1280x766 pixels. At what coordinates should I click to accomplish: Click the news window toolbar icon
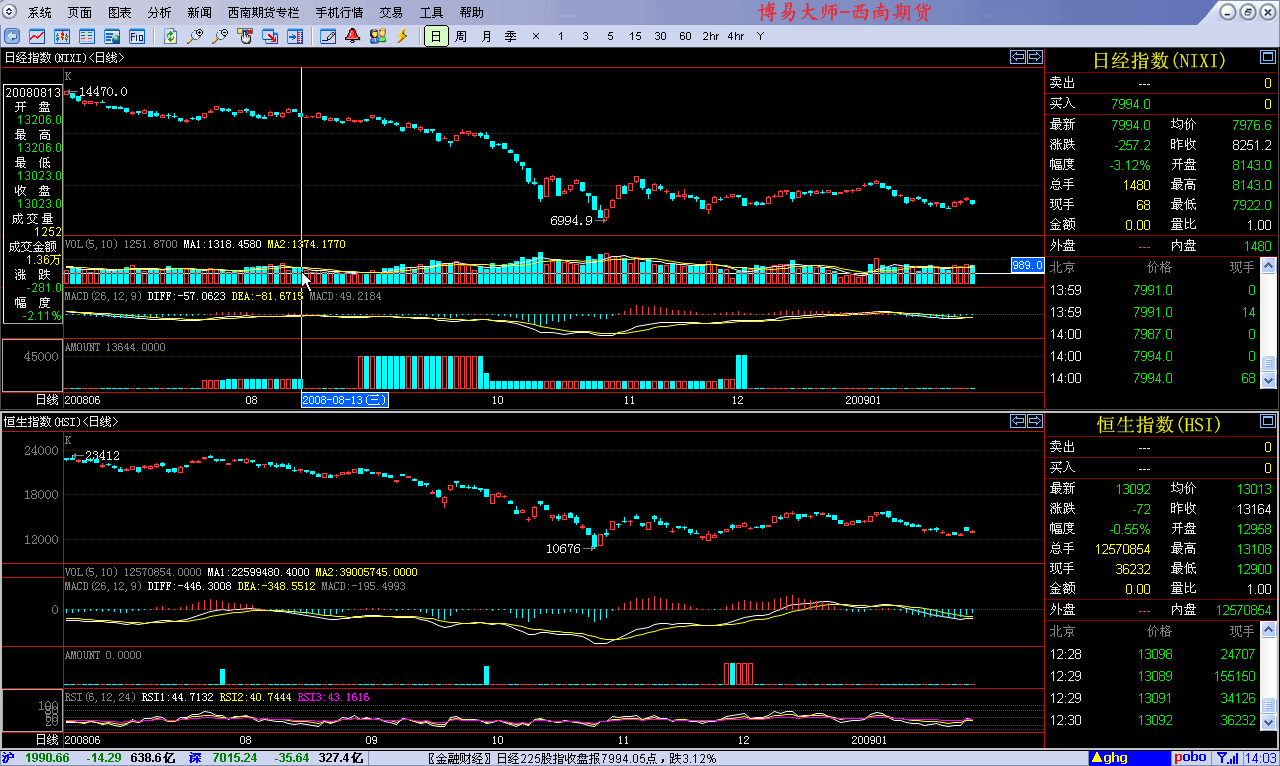click(x=112, y=36)
